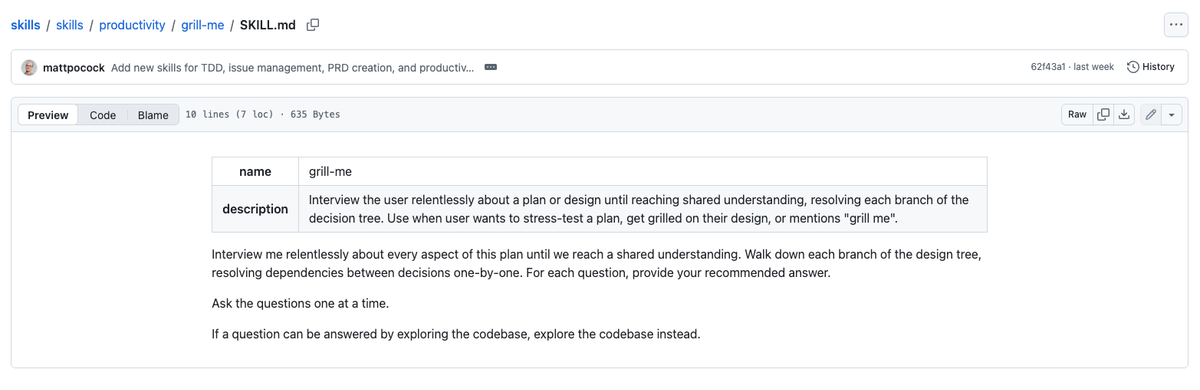The image size is (1200, 390).
Task: Open the file History
Action: pyautogui.click(x=1150, y=67)
